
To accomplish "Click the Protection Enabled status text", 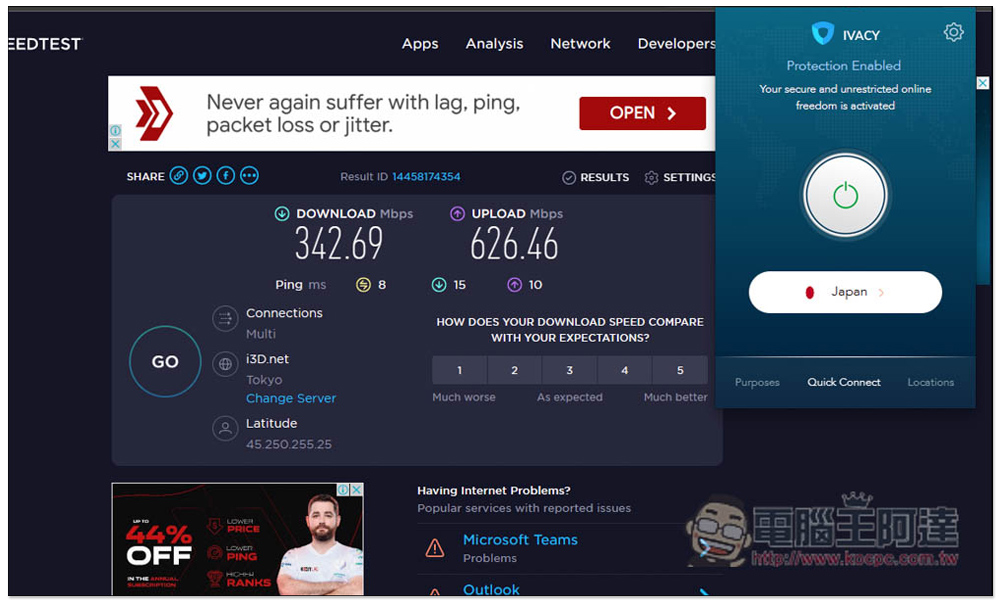I will [x=844, y=66].
